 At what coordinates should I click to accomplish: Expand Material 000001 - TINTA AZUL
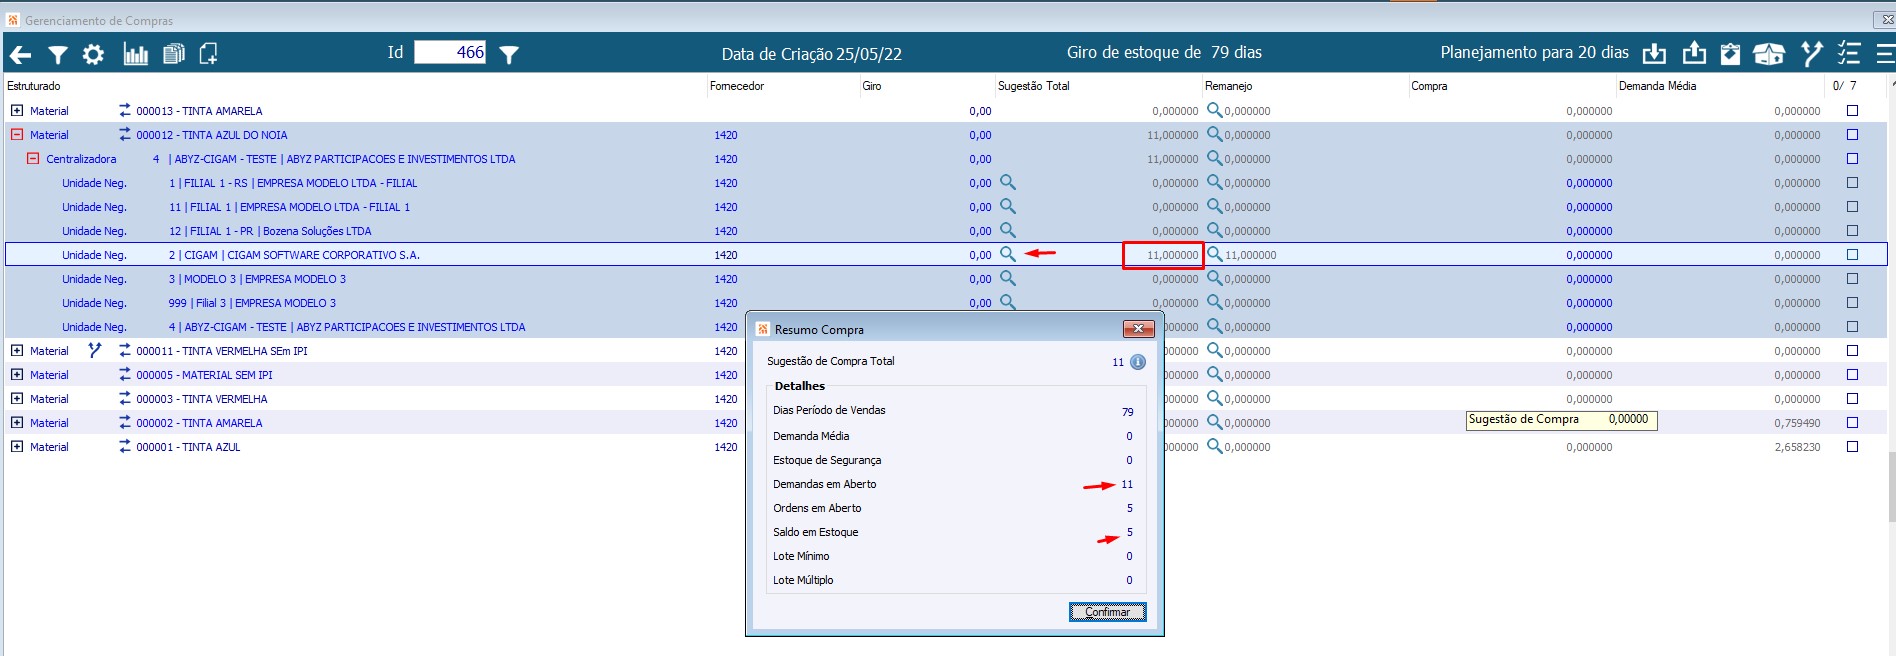point(17,447)
